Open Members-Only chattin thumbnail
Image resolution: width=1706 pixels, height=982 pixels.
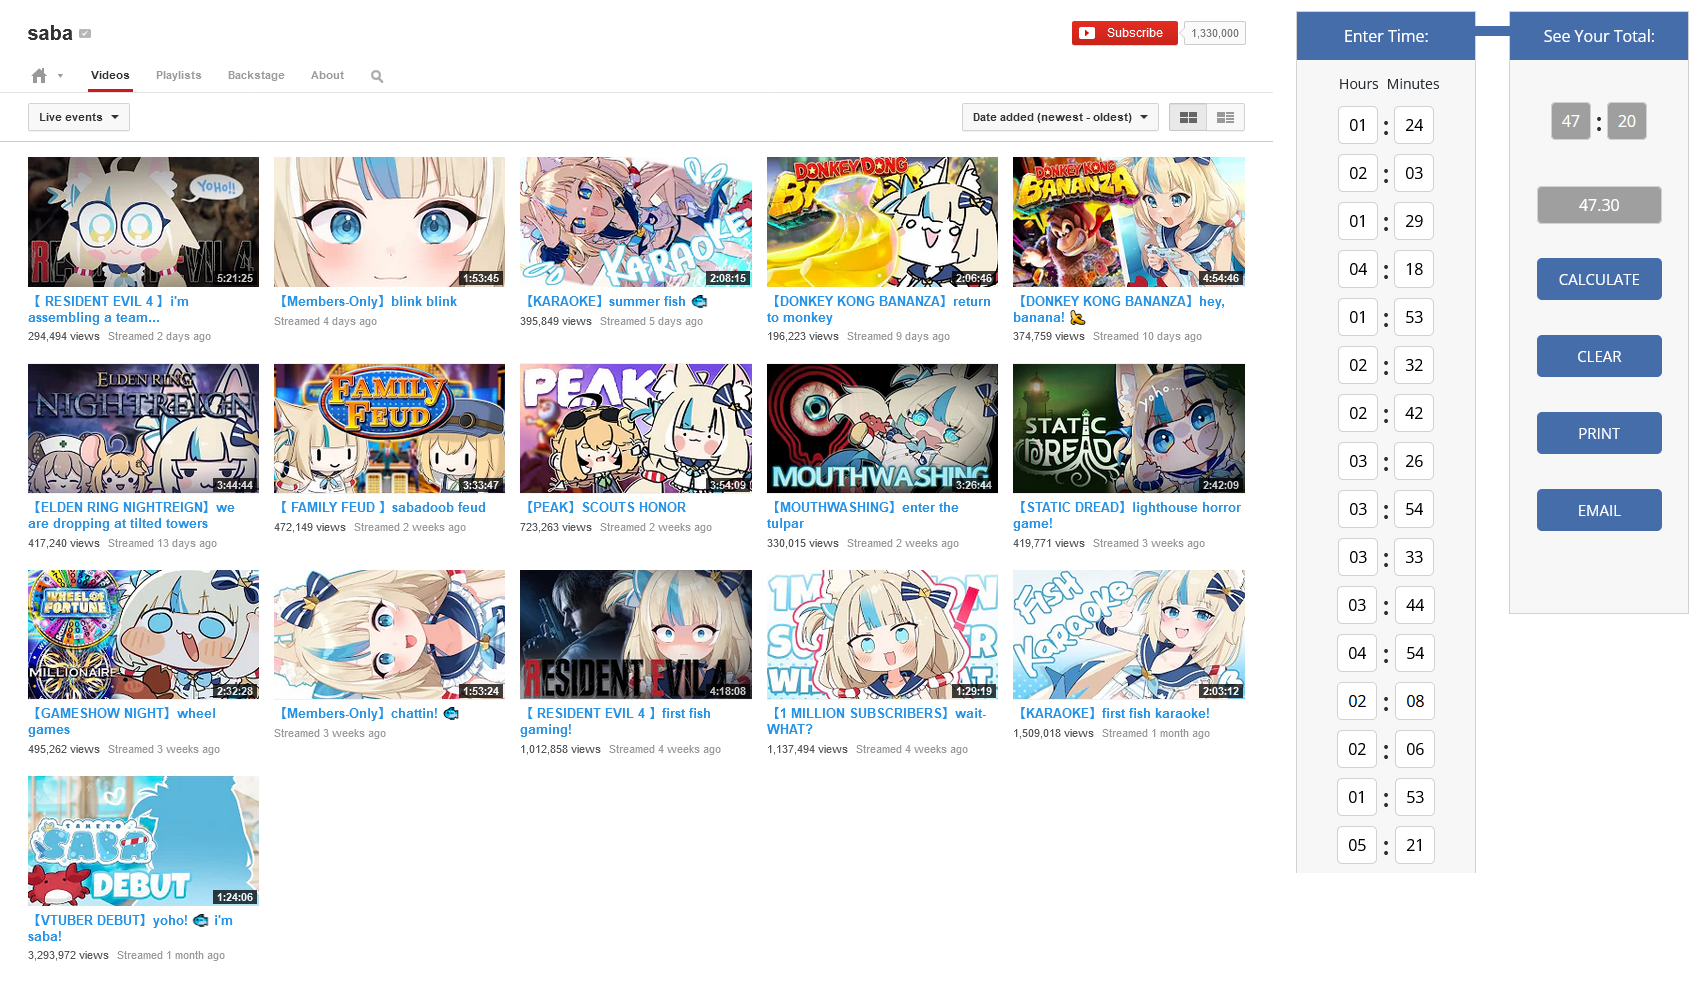pyautogui.click(x=389, y=634)
